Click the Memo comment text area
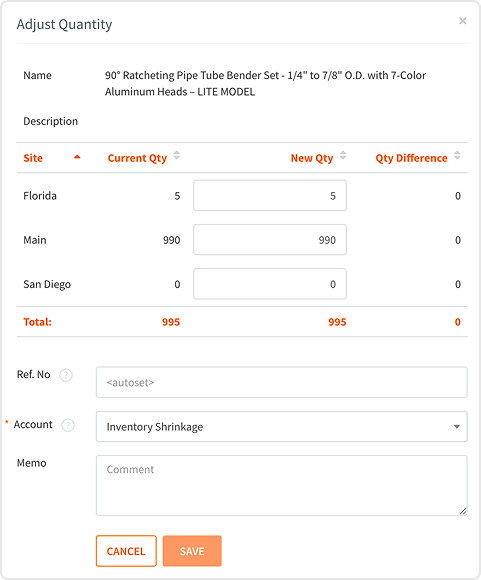The height and width of the screenshot is (580, 481). pos(282,486)
